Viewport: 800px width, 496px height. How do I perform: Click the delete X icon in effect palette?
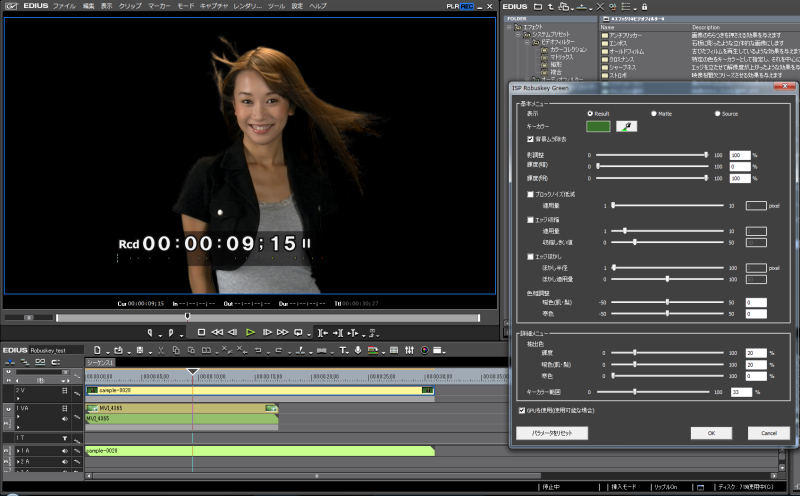coord(600,7)
